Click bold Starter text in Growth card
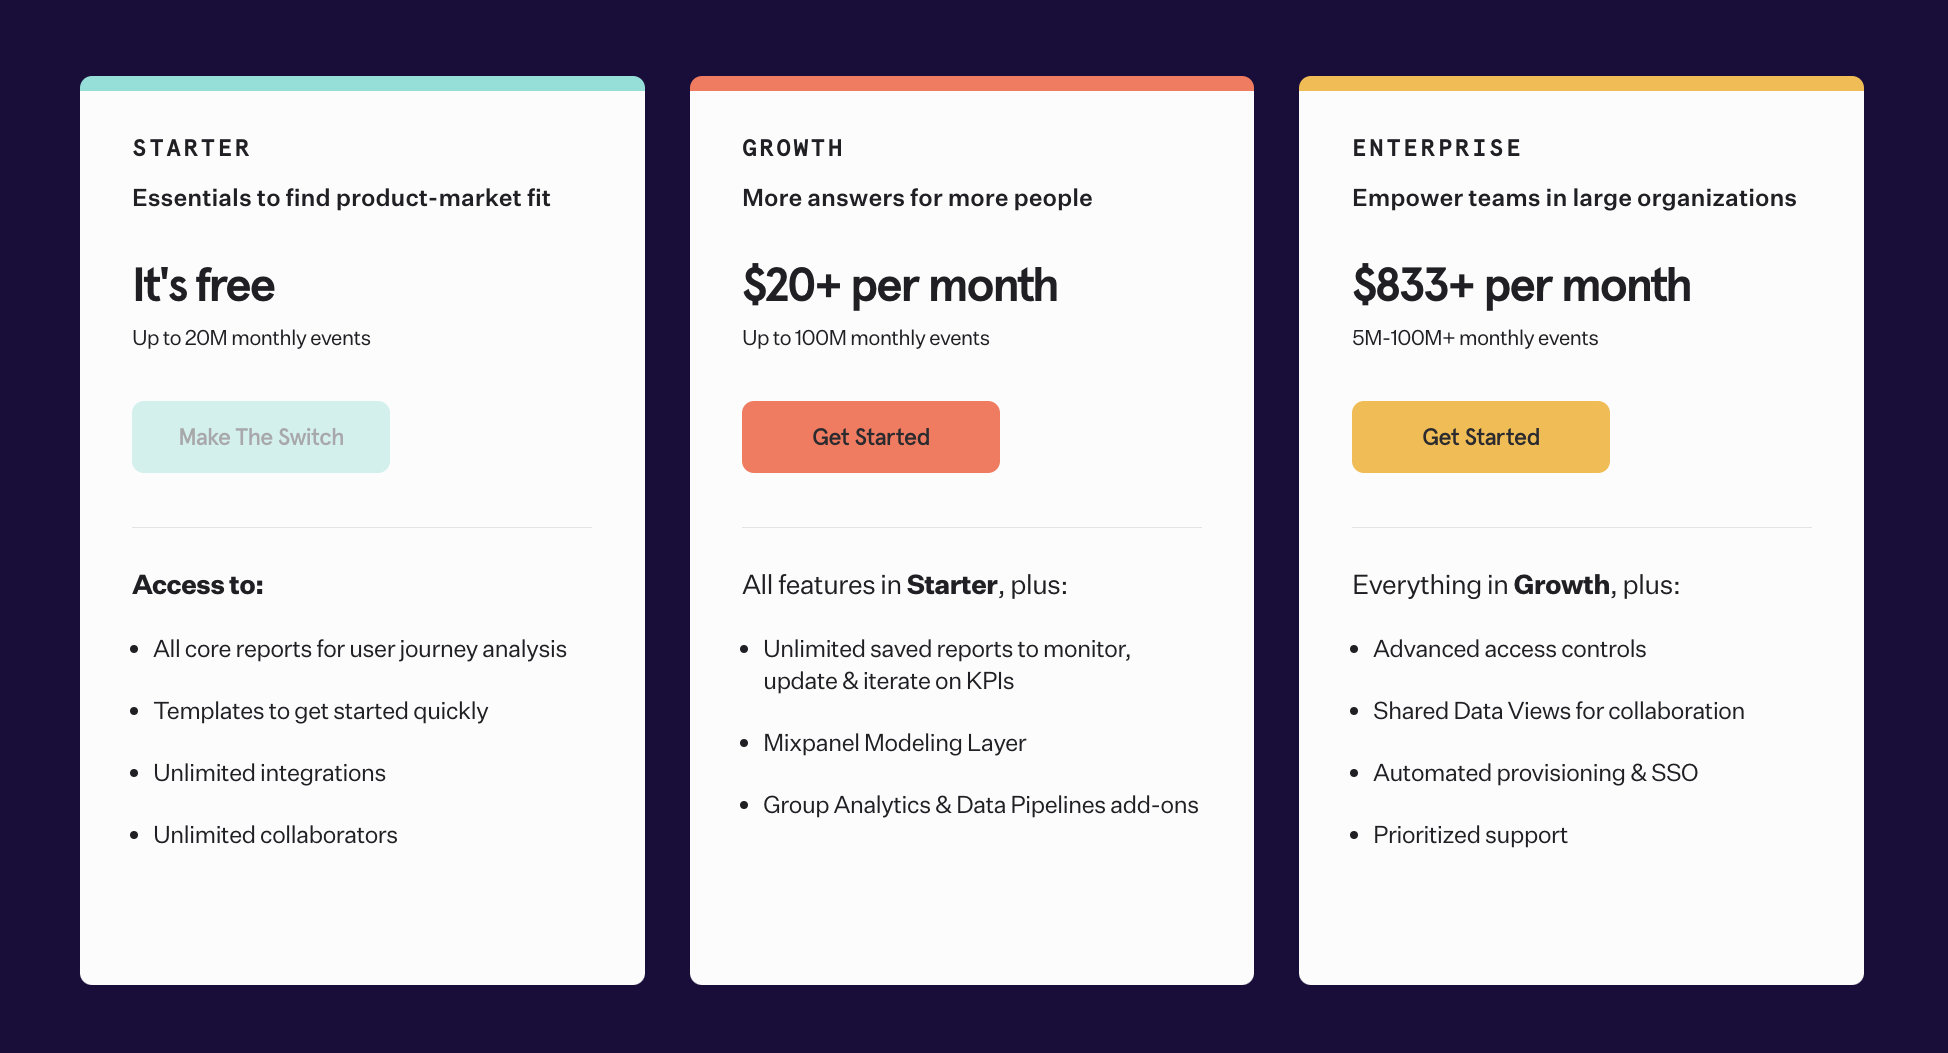 pyautogui.click(x=952, y=585)
